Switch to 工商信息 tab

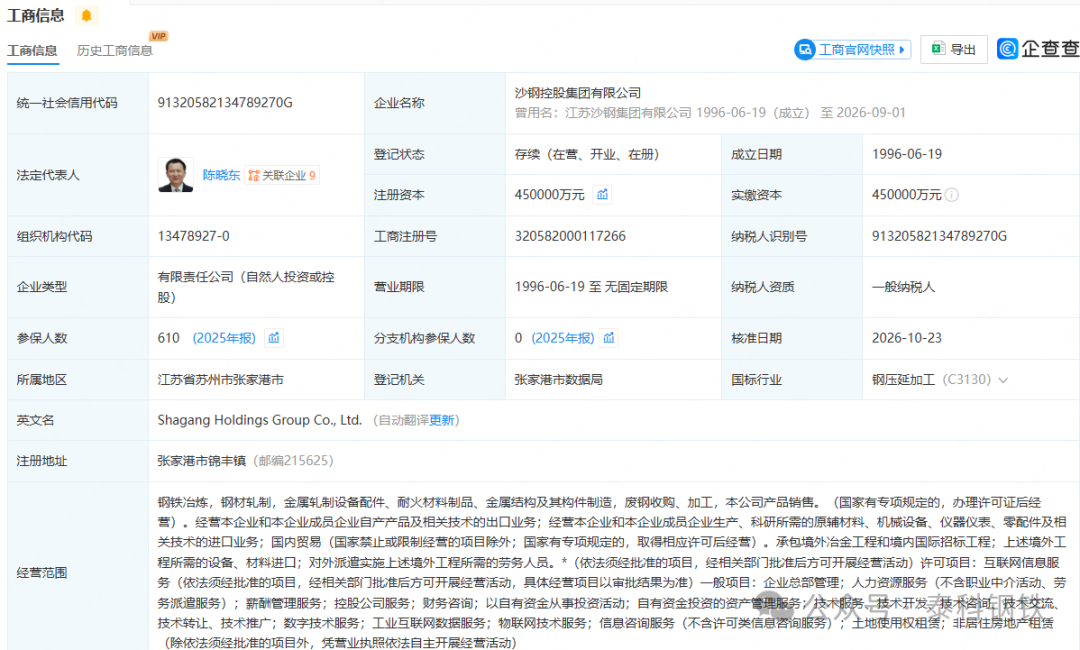(x=32, y=50)
